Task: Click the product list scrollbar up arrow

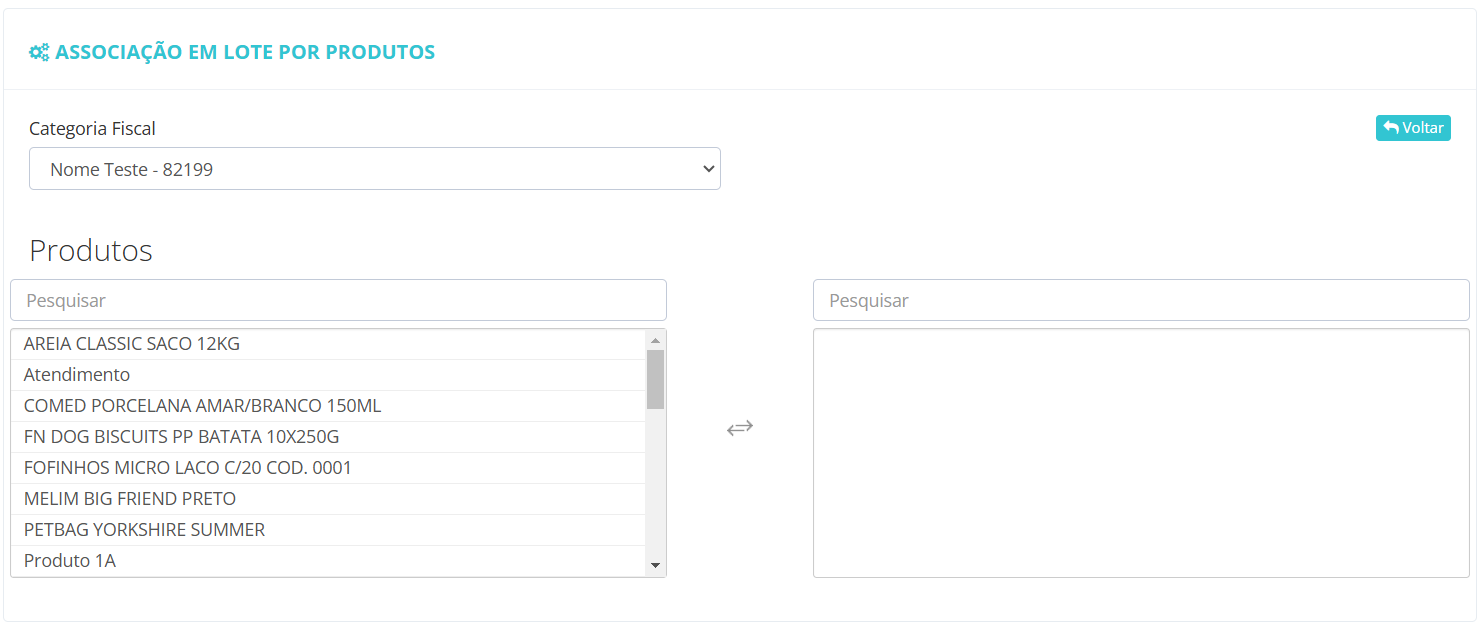Action: click(655, 339)
